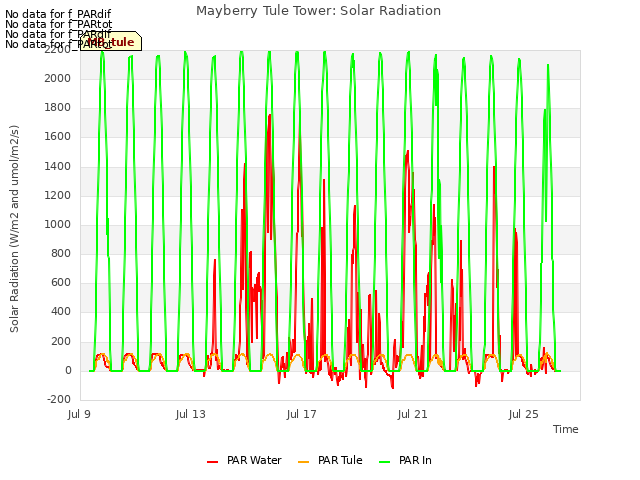
Task: Click the Time x-axis title
Action: click(x=566, y=429)
